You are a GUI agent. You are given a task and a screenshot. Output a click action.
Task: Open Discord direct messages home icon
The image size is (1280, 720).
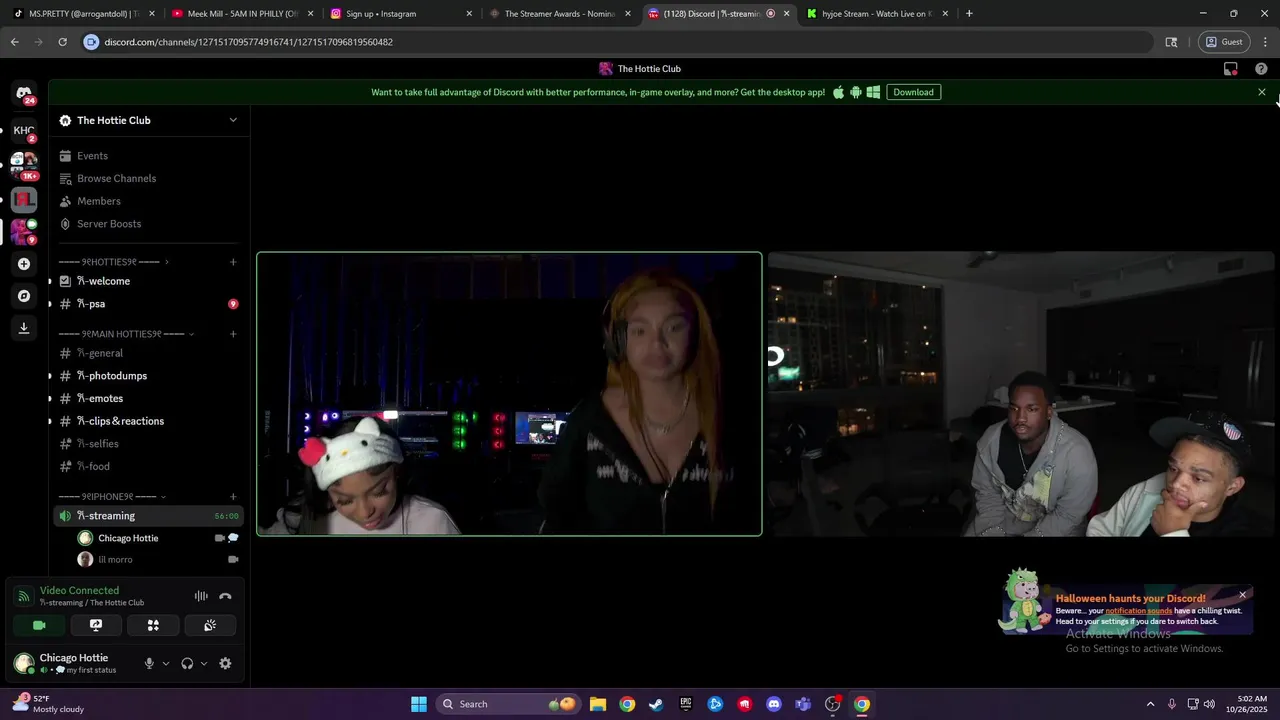click(24, 93)
